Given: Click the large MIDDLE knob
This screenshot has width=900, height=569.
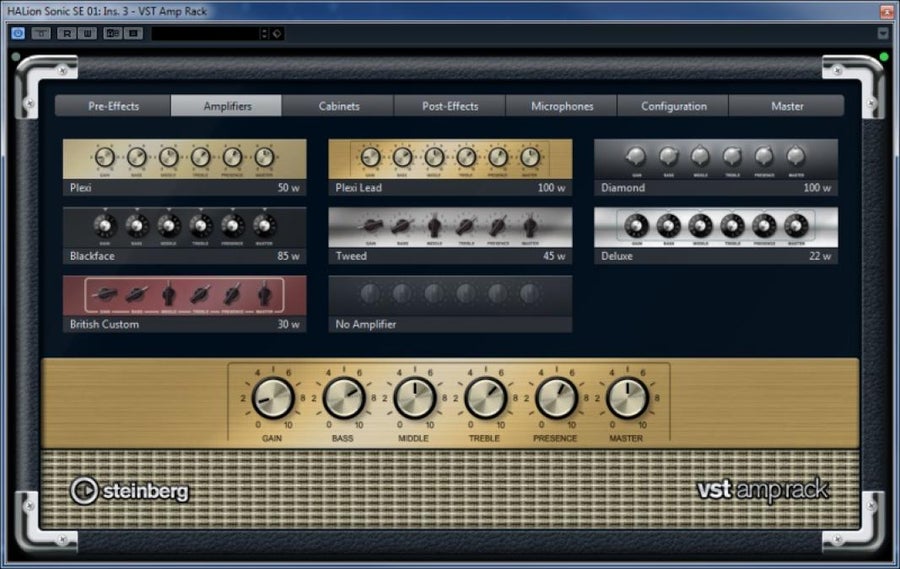Looking at the screenshot, I should (414, 398).
